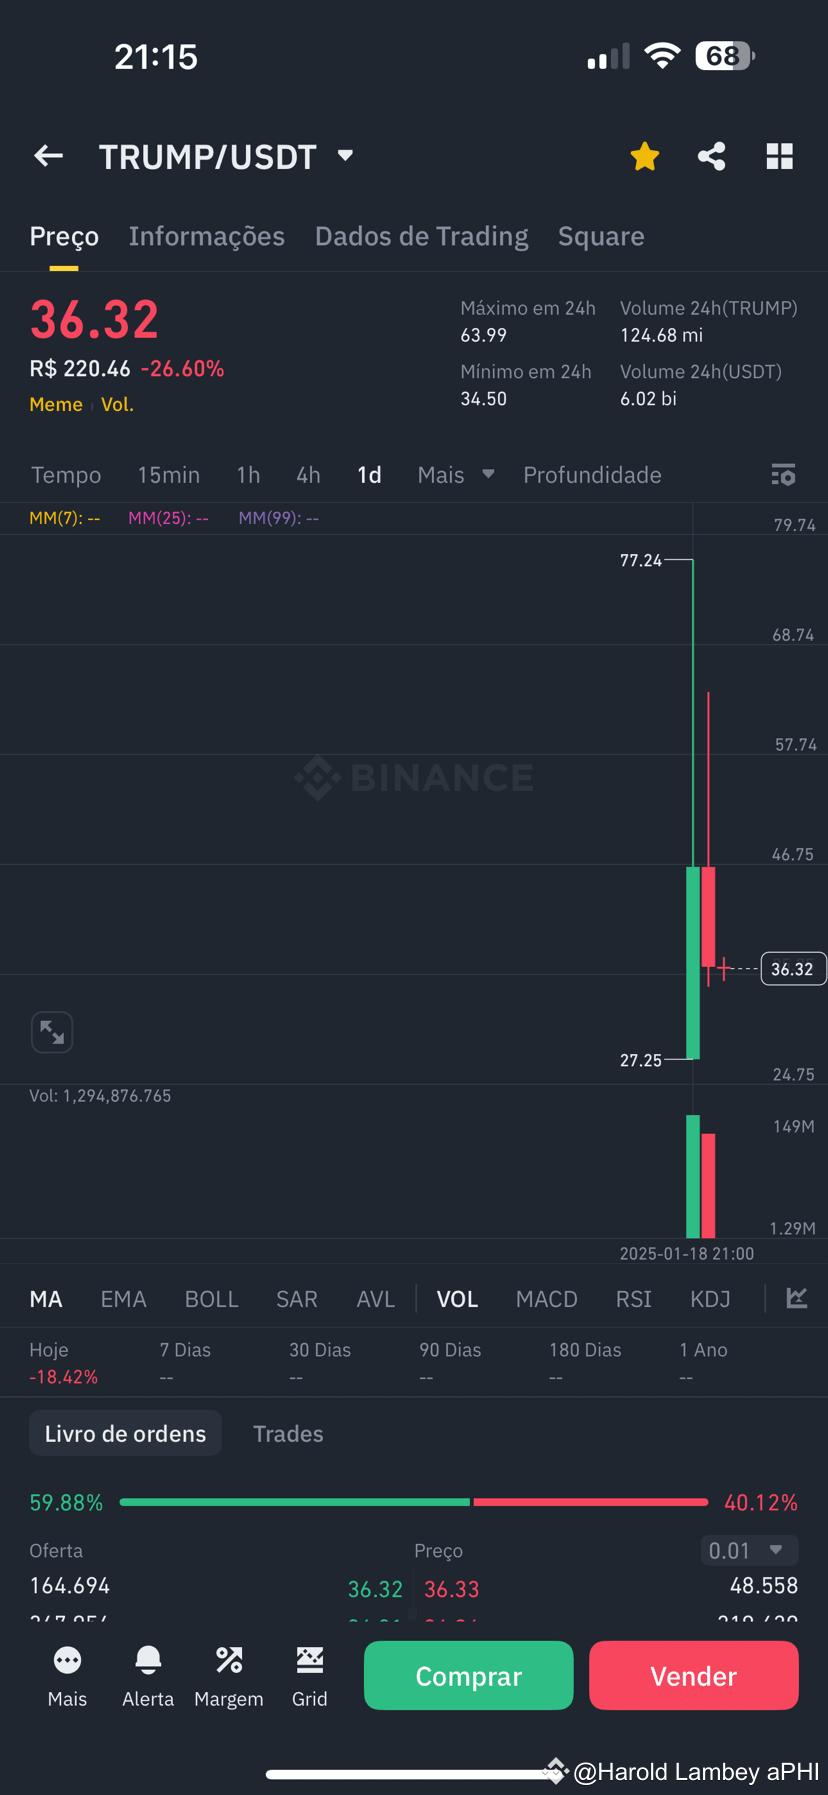Tap the back arrow icon
This screenshot has width=828, height=1795.
(x=48, y=156)
